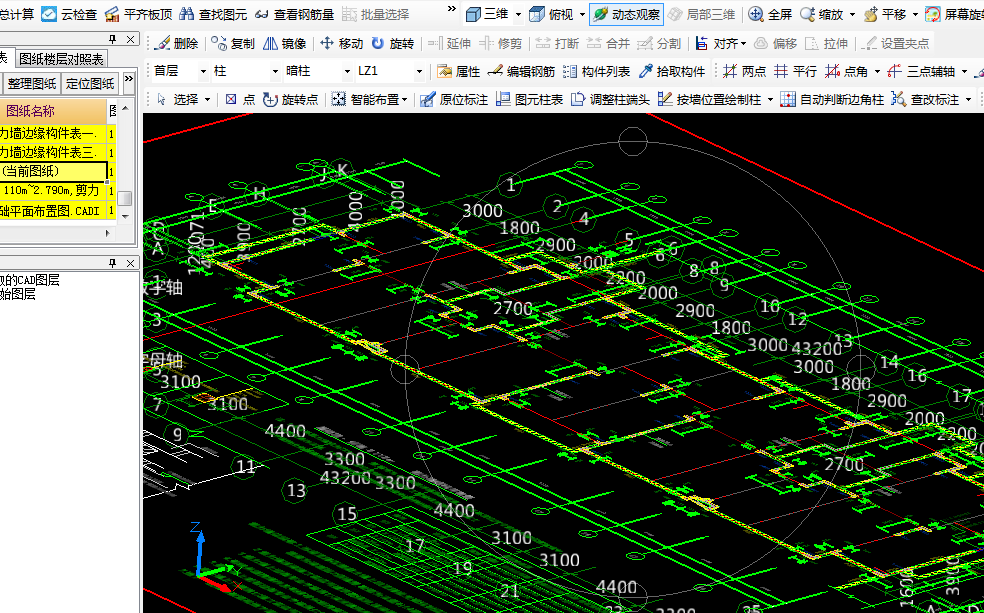The width and height of the screenshot is (984, 613).
Task: Expand the 智能布置 dropdown
Action: point(404,100)
